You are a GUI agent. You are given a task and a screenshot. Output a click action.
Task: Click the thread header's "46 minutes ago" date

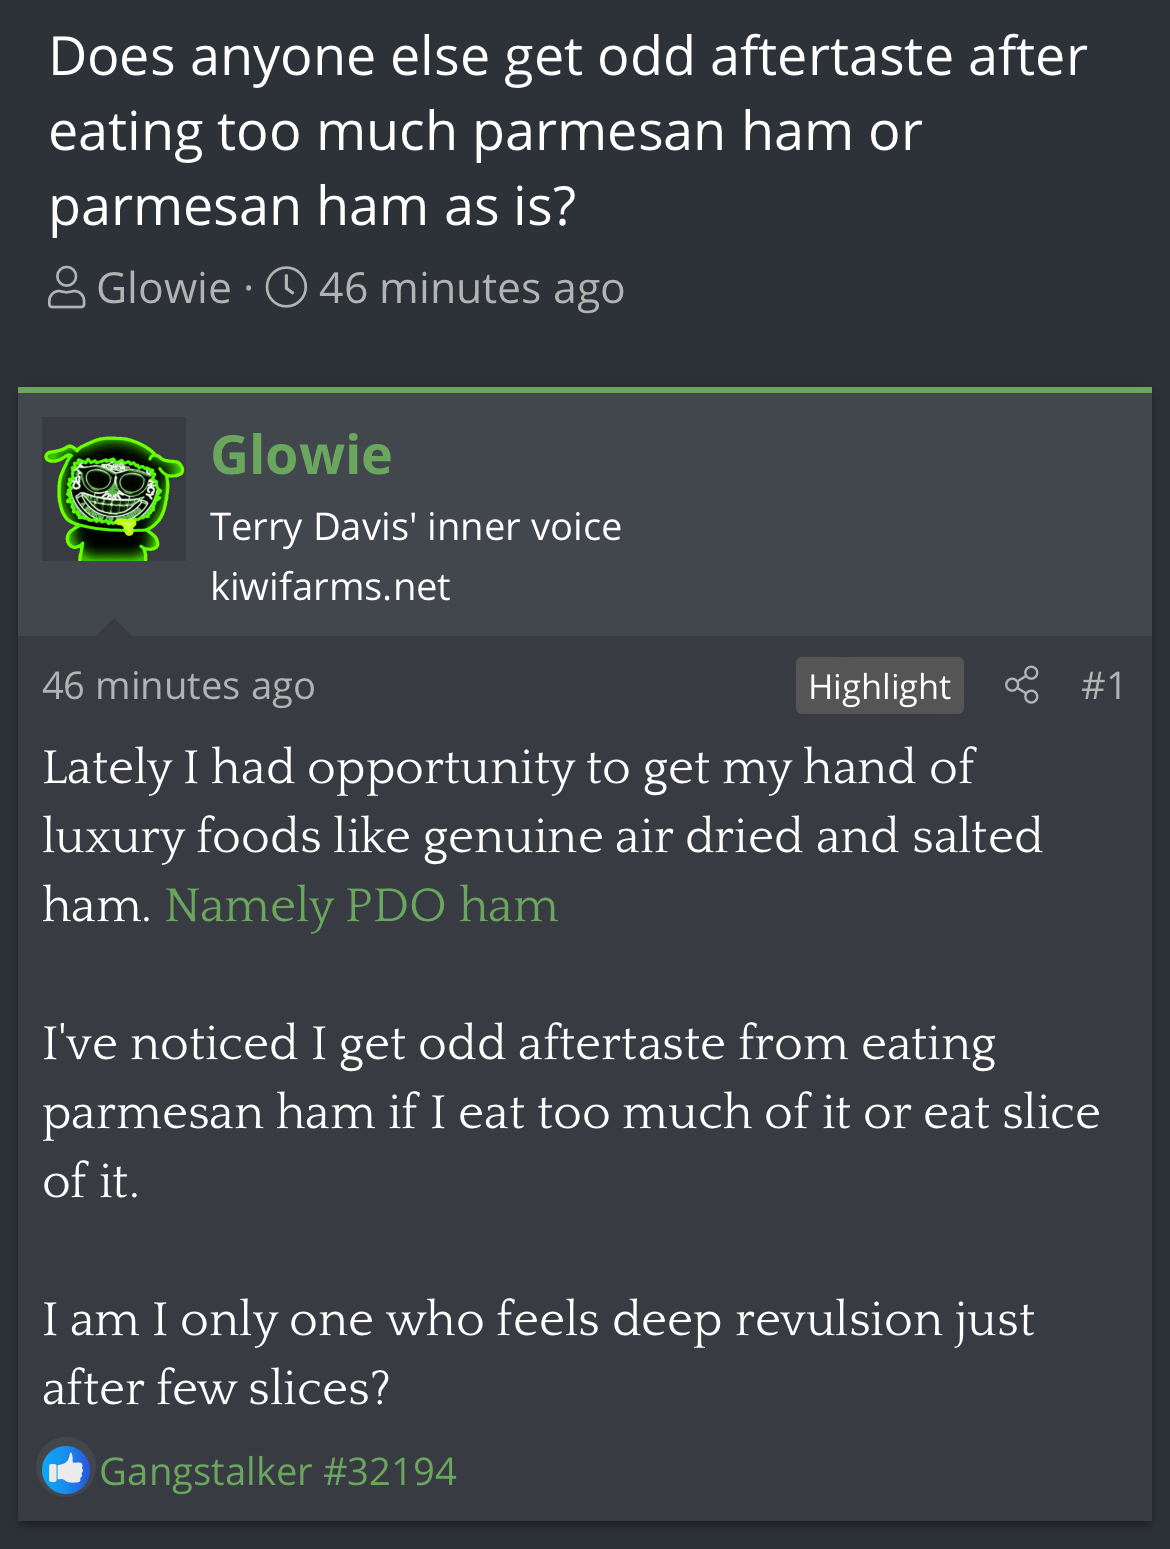click(471, 288)
